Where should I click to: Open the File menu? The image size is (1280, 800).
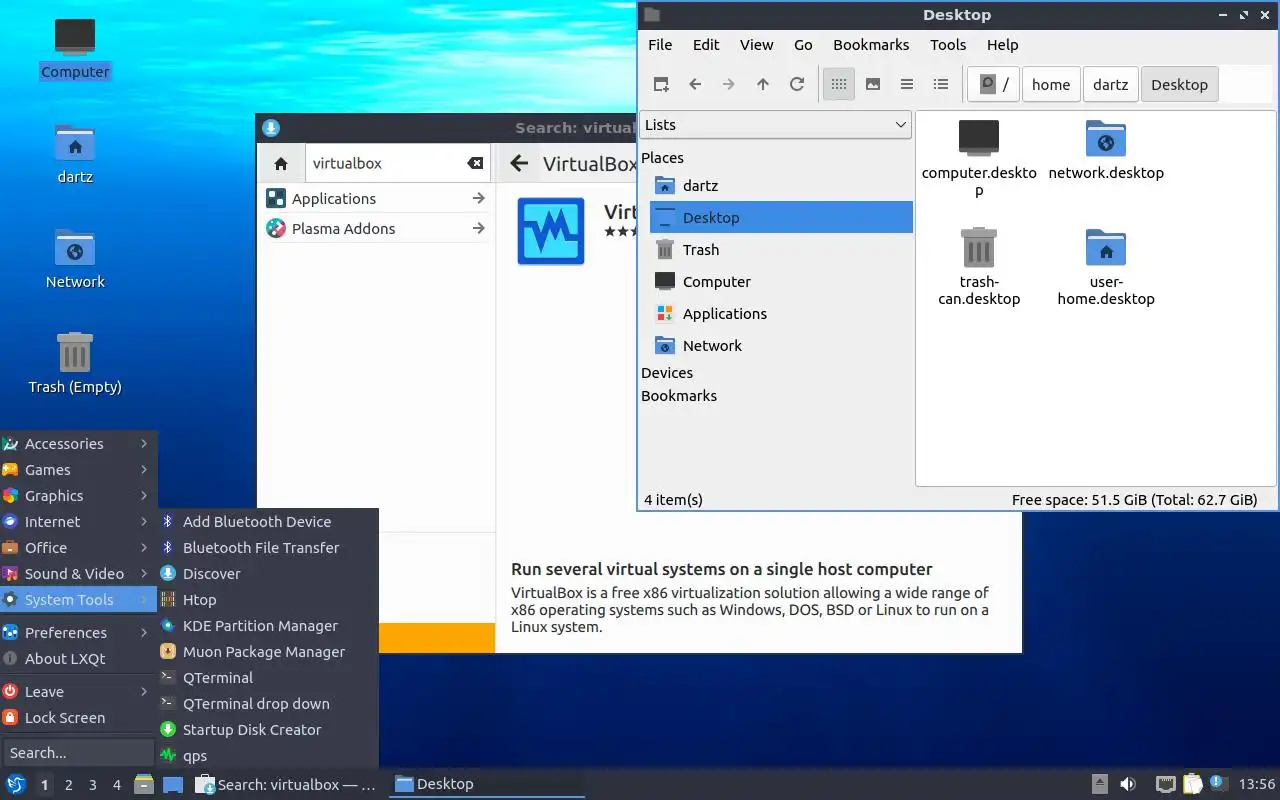tap(660, 45)
